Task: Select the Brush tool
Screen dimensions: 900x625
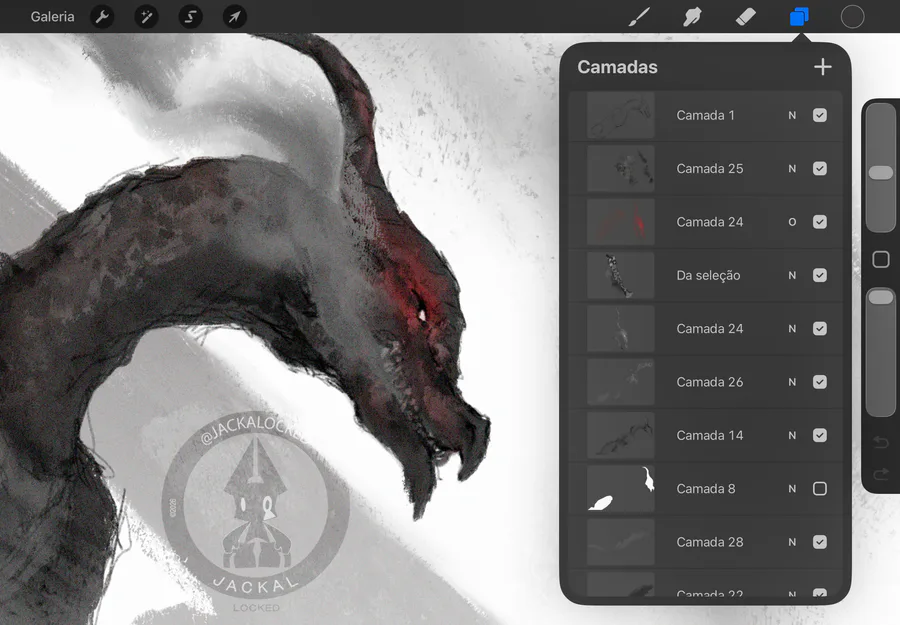Action: pos(639,17)
